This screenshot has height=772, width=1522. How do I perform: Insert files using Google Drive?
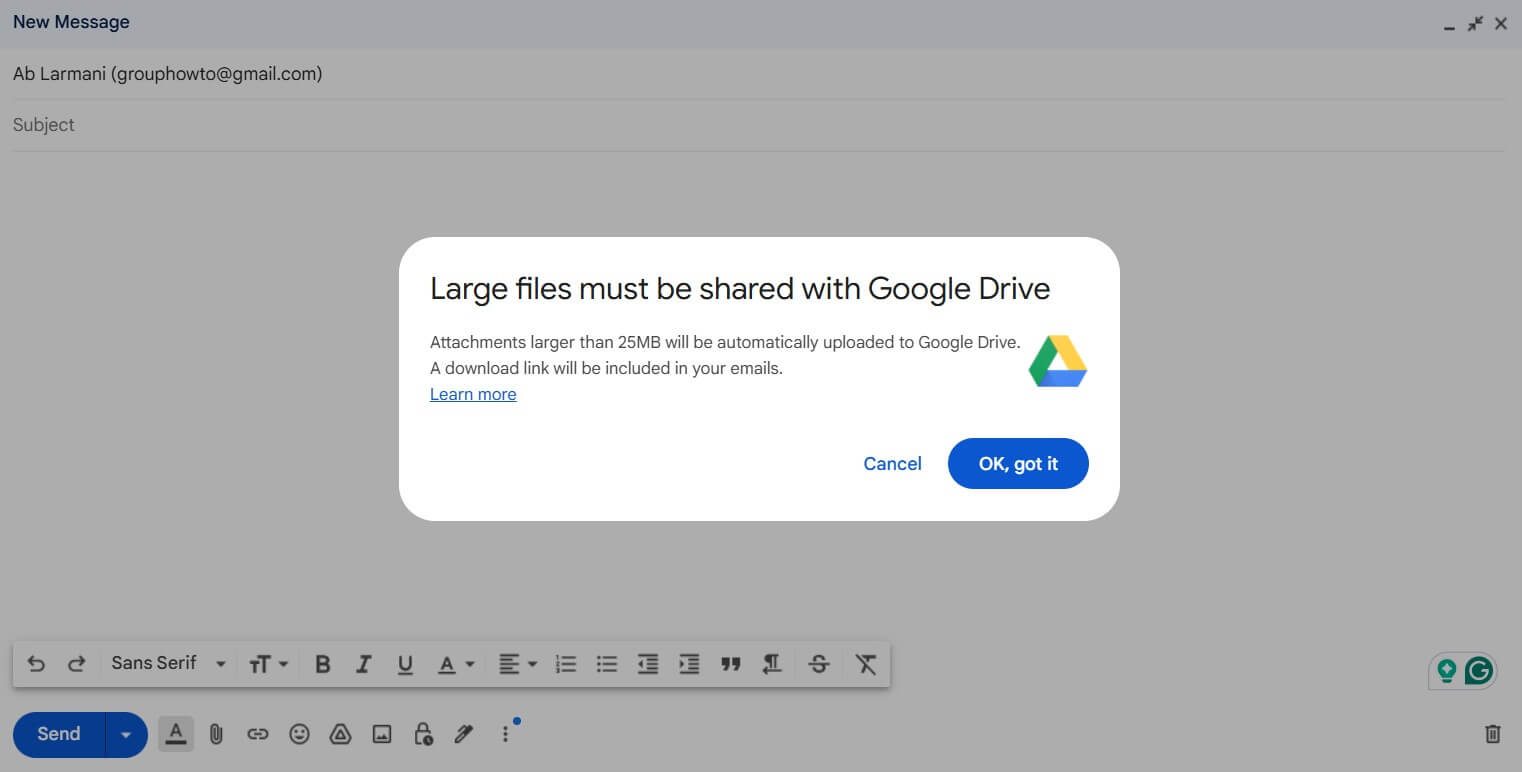point(340,733)
